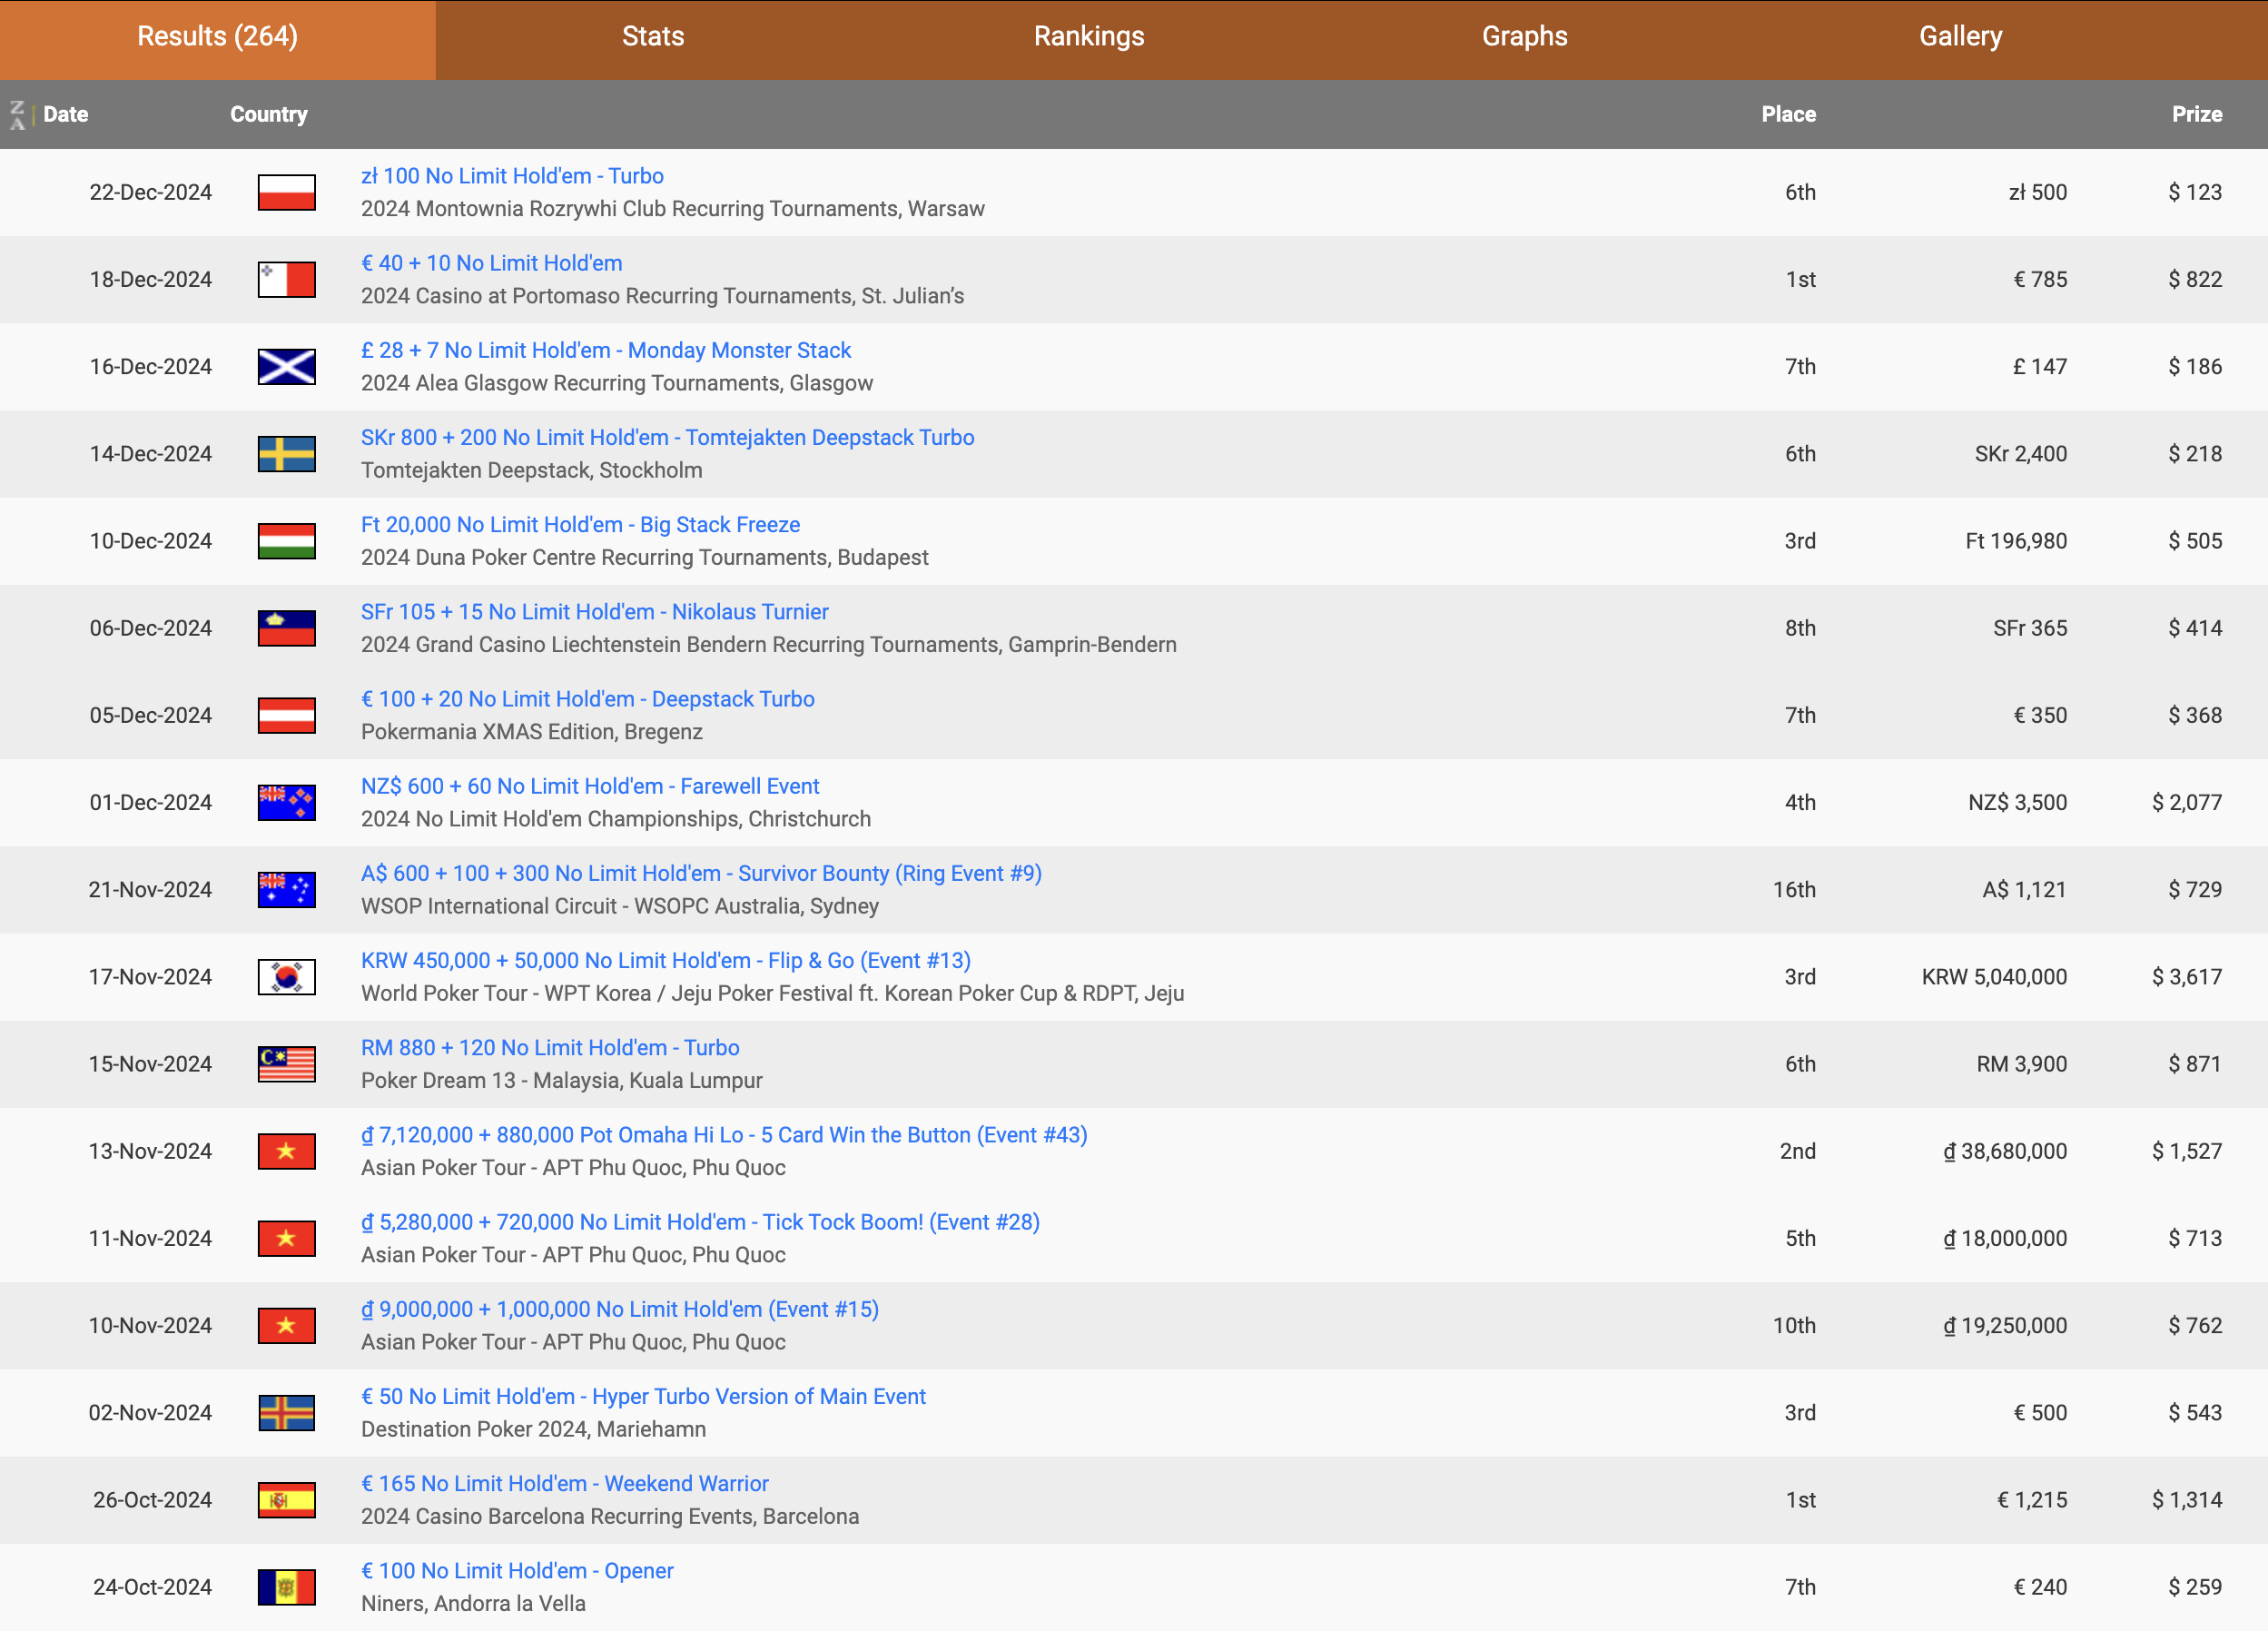Click the Liechtenstein flag icon
The width and height of the screenshot is (2268, 1631).
[286, 628]
